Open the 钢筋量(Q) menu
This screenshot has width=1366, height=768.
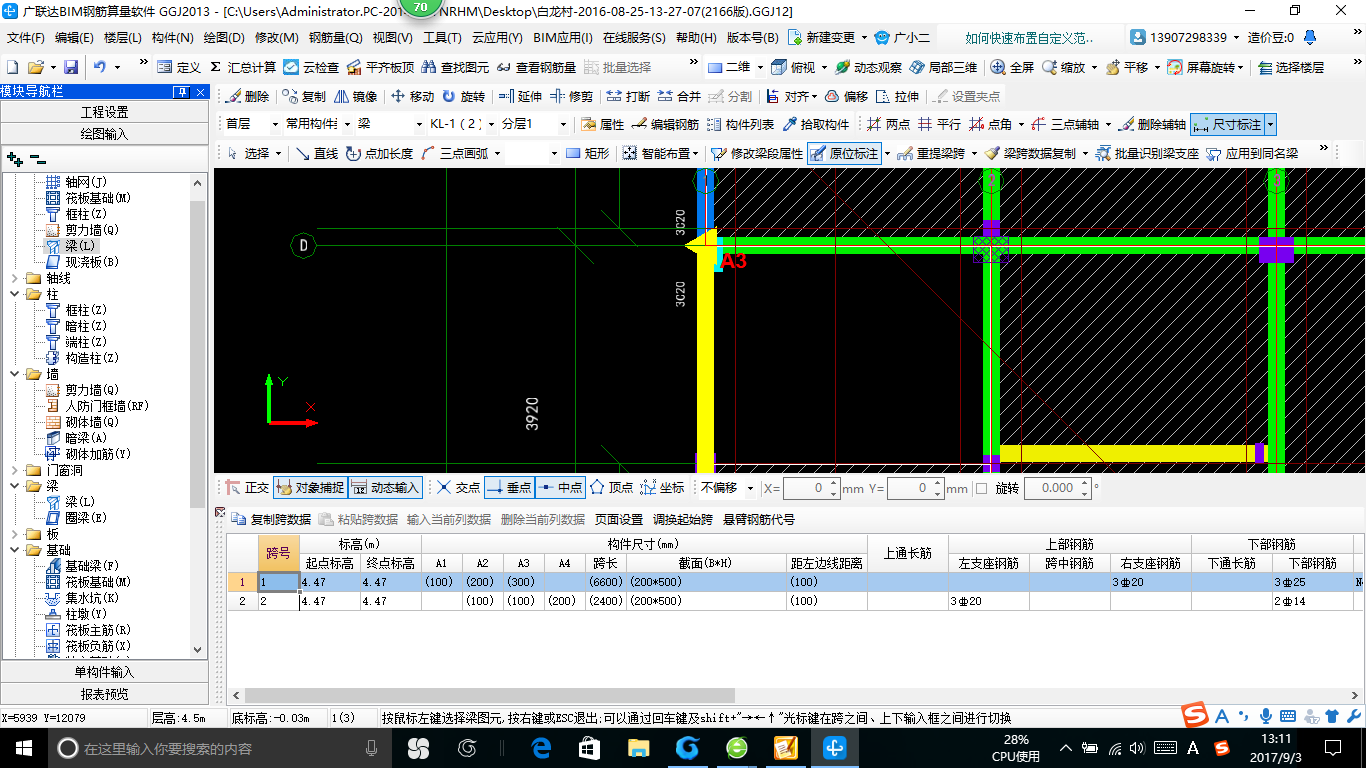pyautogui.click(x=335, y=38)
